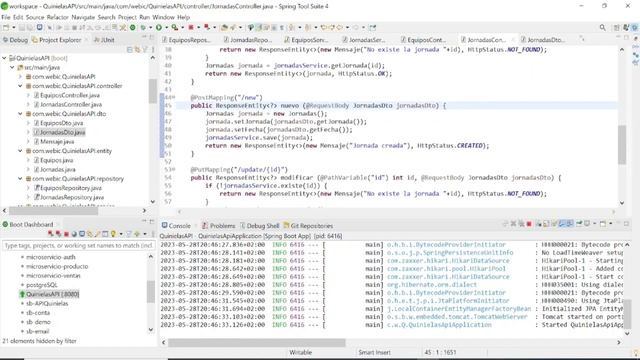640x360 pixels.
Task: Switch to the Git Repositories tab
Action: [x=308, y=226]
